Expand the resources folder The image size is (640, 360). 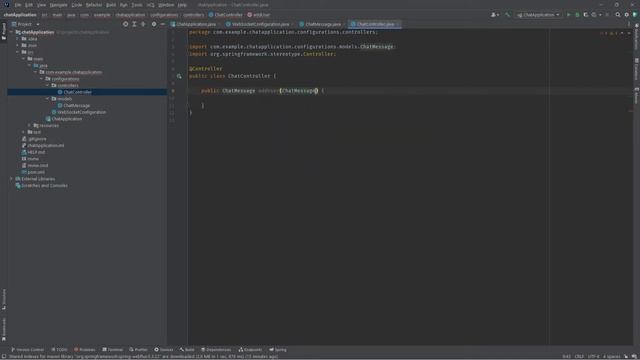pyautogui.click(x=29, y=125)
